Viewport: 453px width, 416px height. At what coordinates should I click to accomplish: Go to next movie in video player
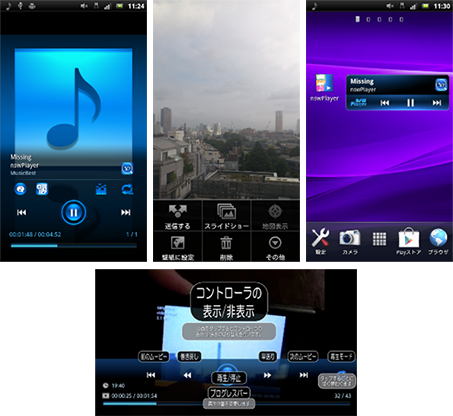coord(303,375)
